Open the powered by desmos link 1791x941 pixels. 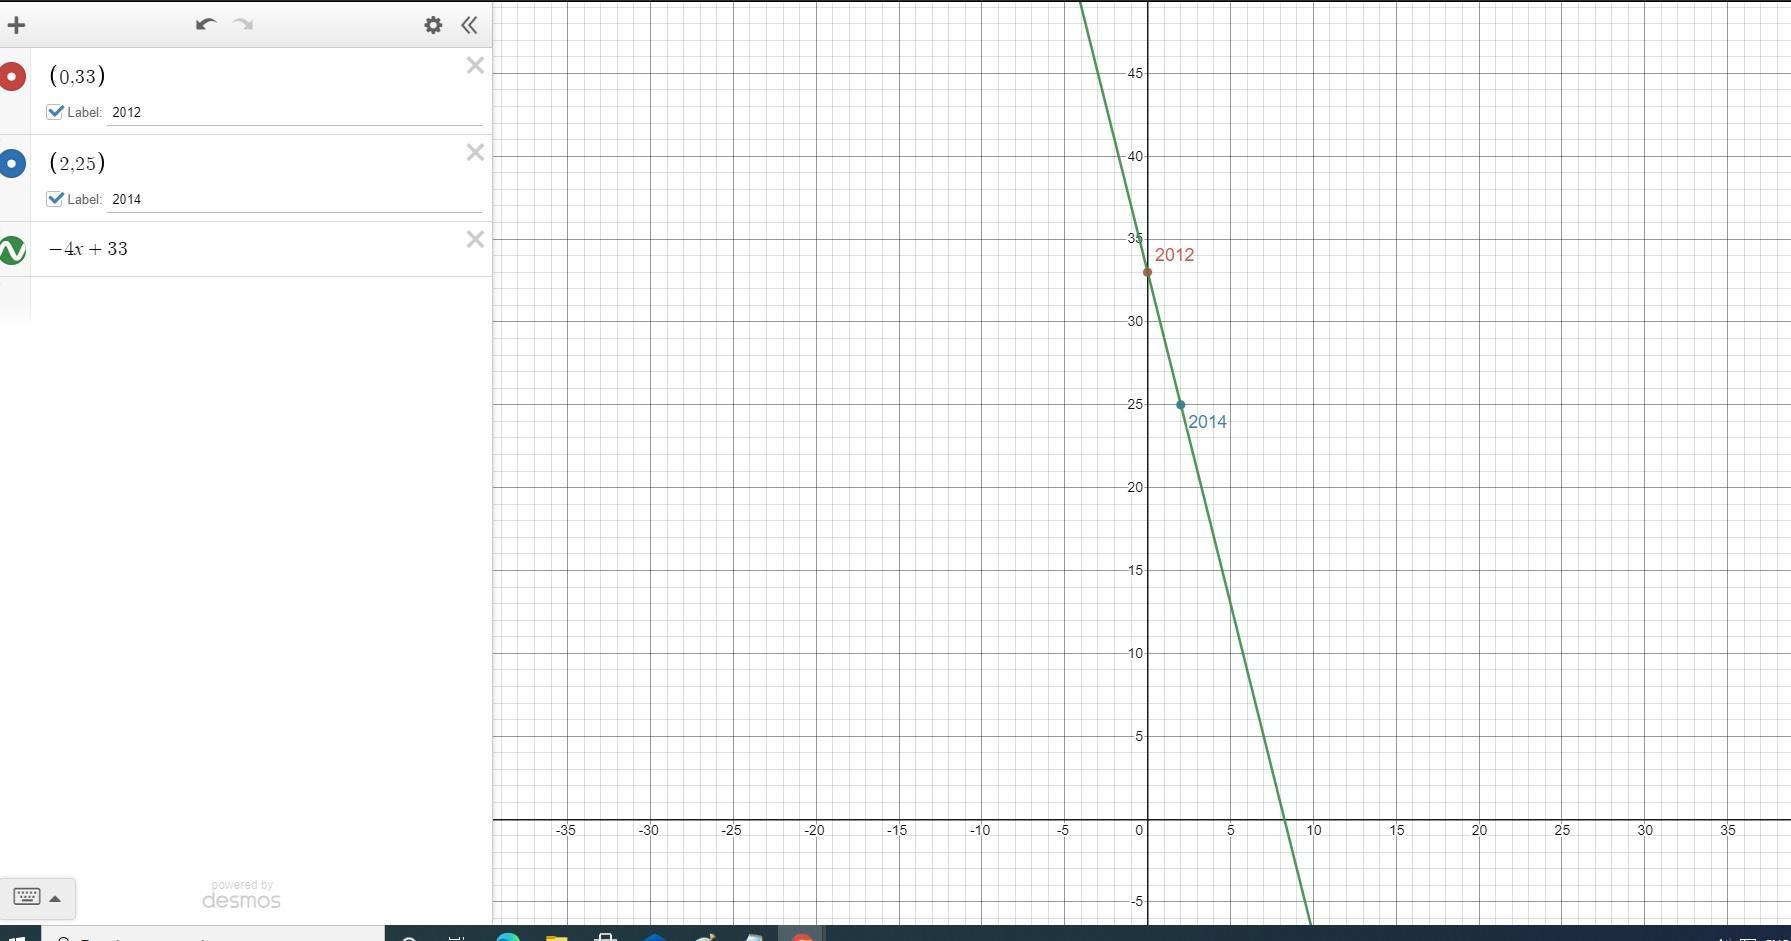click(x=241, y=895)
